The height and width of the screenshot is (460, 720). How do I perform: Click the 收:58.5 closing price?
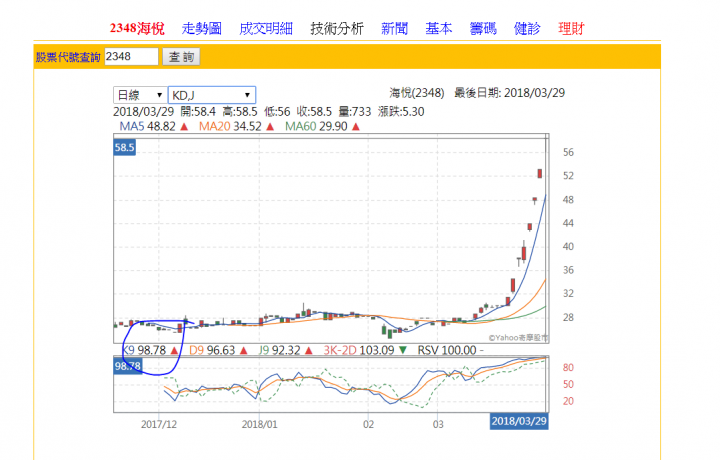[314, 112]
